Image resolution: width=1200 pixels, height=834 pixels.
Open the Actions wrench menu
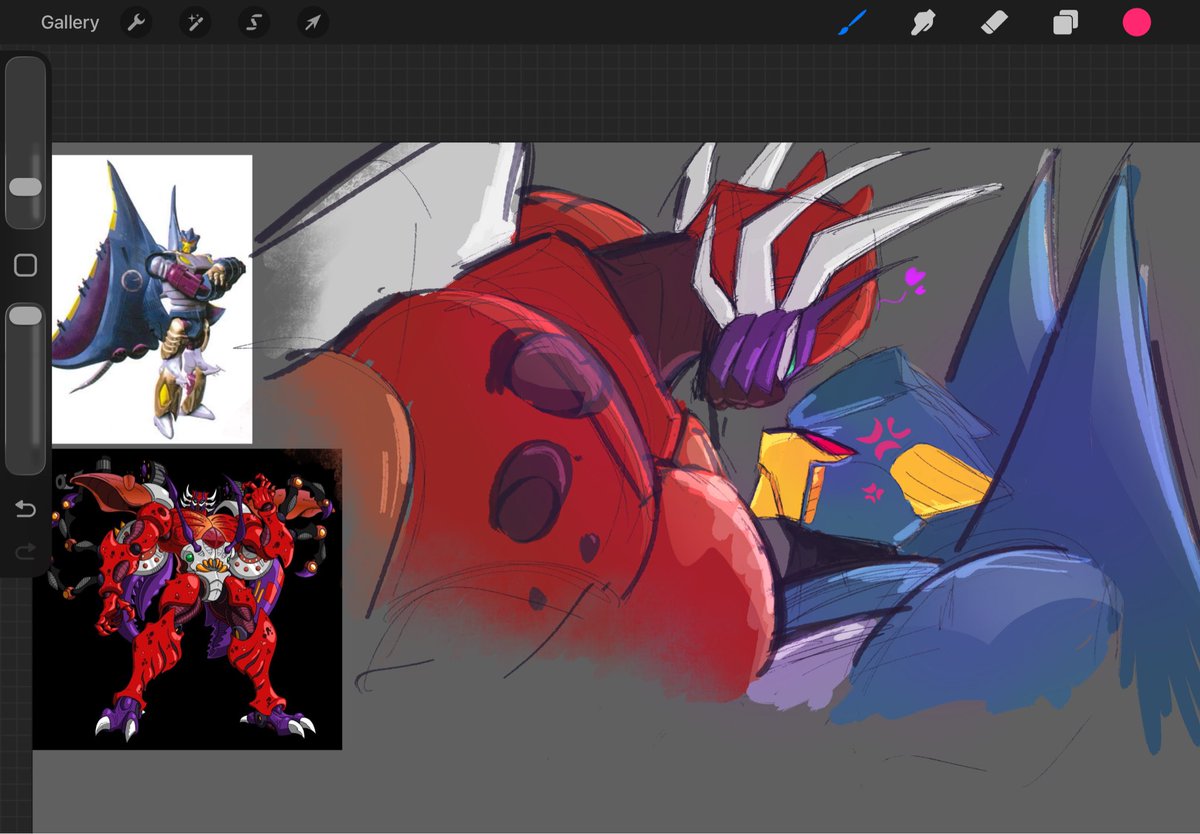pos(136,23)
